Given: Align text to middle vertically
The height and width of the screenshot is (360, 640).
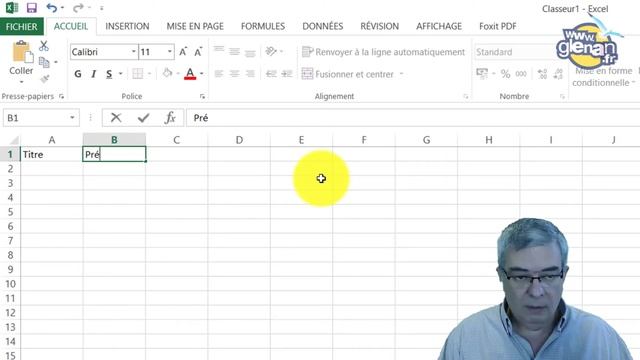Looking at the screenshot, I should tap(234, 51).
